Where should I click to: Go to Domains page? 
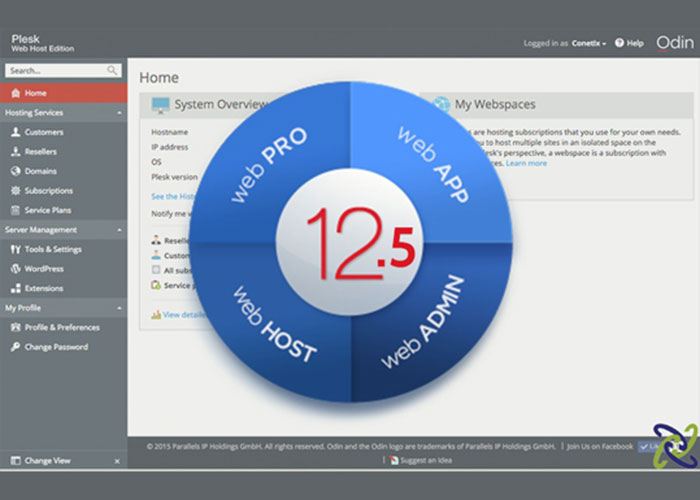(40, 171)
